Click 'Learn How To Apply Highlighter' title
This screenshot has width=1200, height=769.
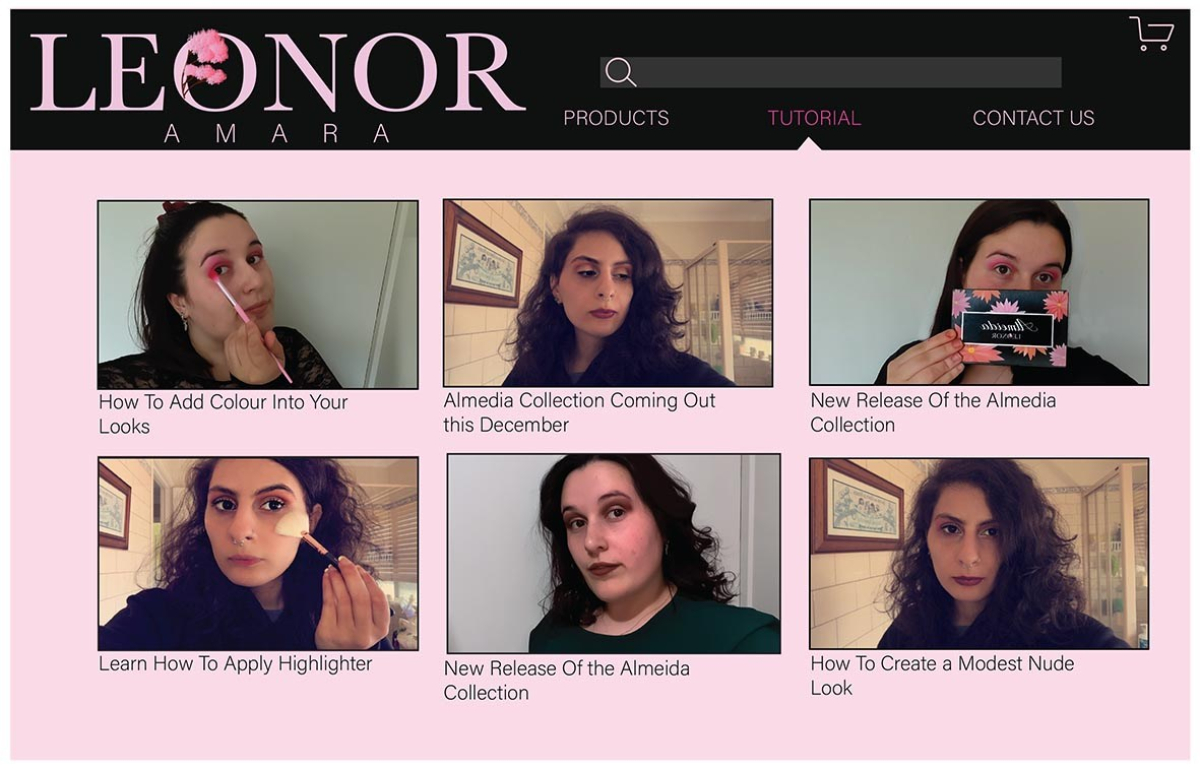(x=235, y=664)
